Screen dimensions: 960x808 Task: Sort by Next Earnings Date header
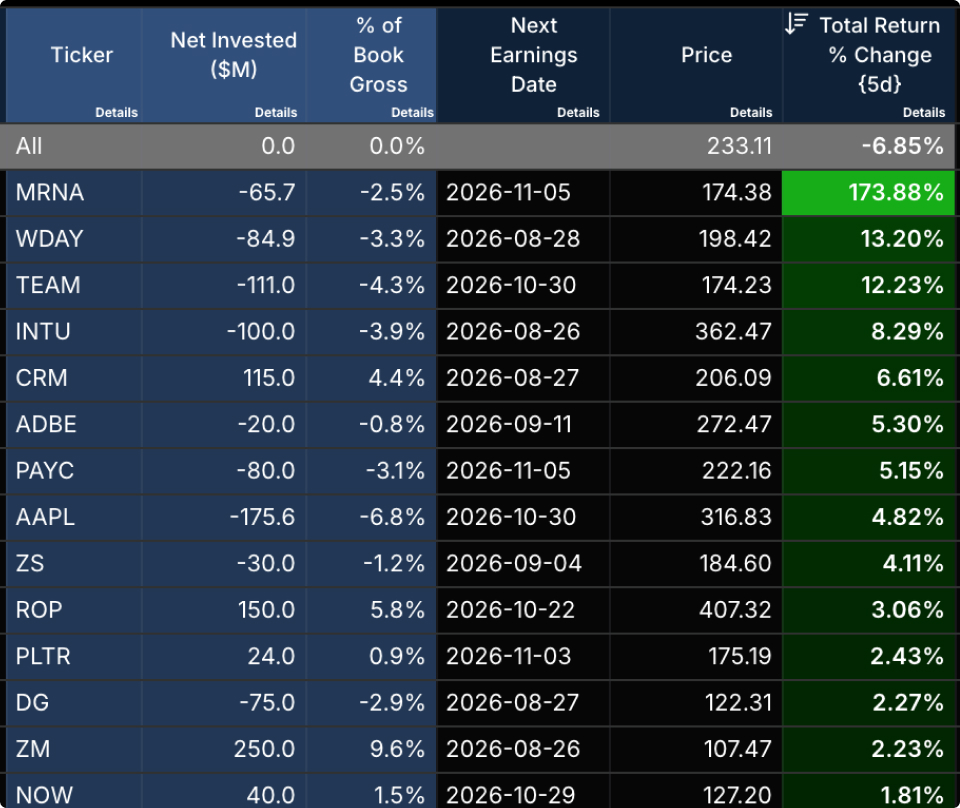534,55
